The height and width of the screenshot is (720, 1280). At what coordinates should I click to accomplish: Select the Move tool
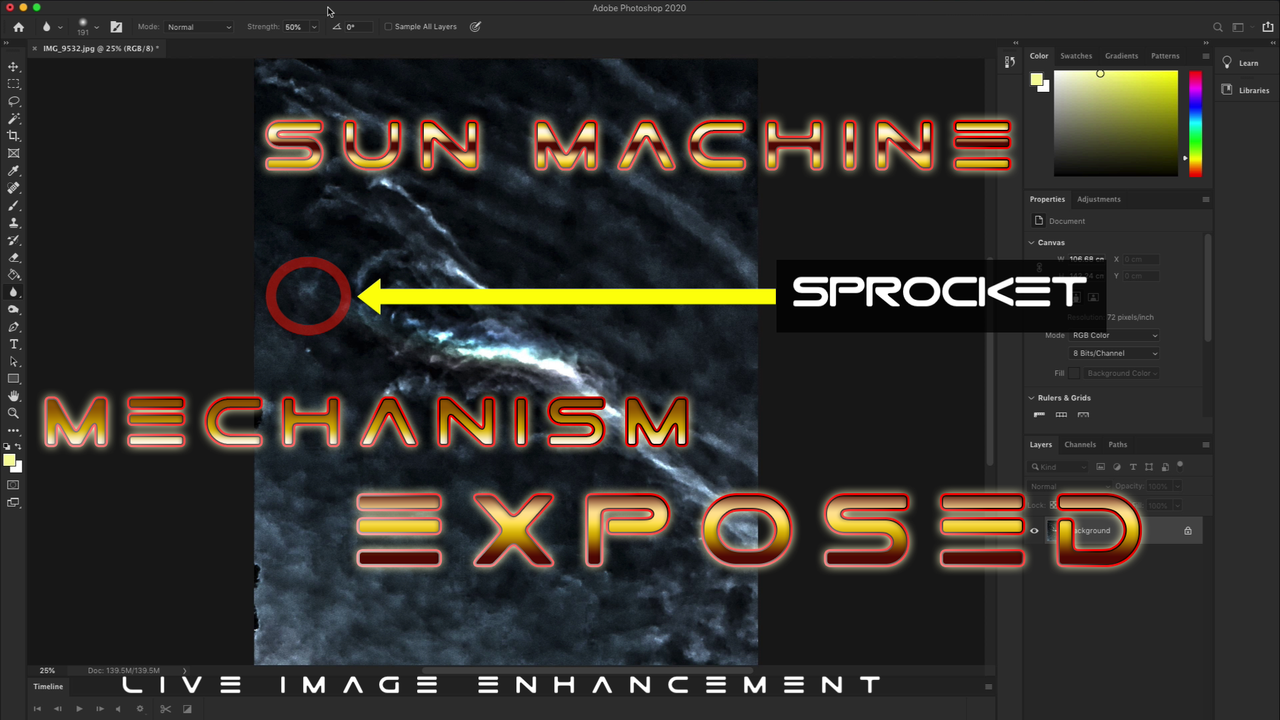tap(14, 67)
